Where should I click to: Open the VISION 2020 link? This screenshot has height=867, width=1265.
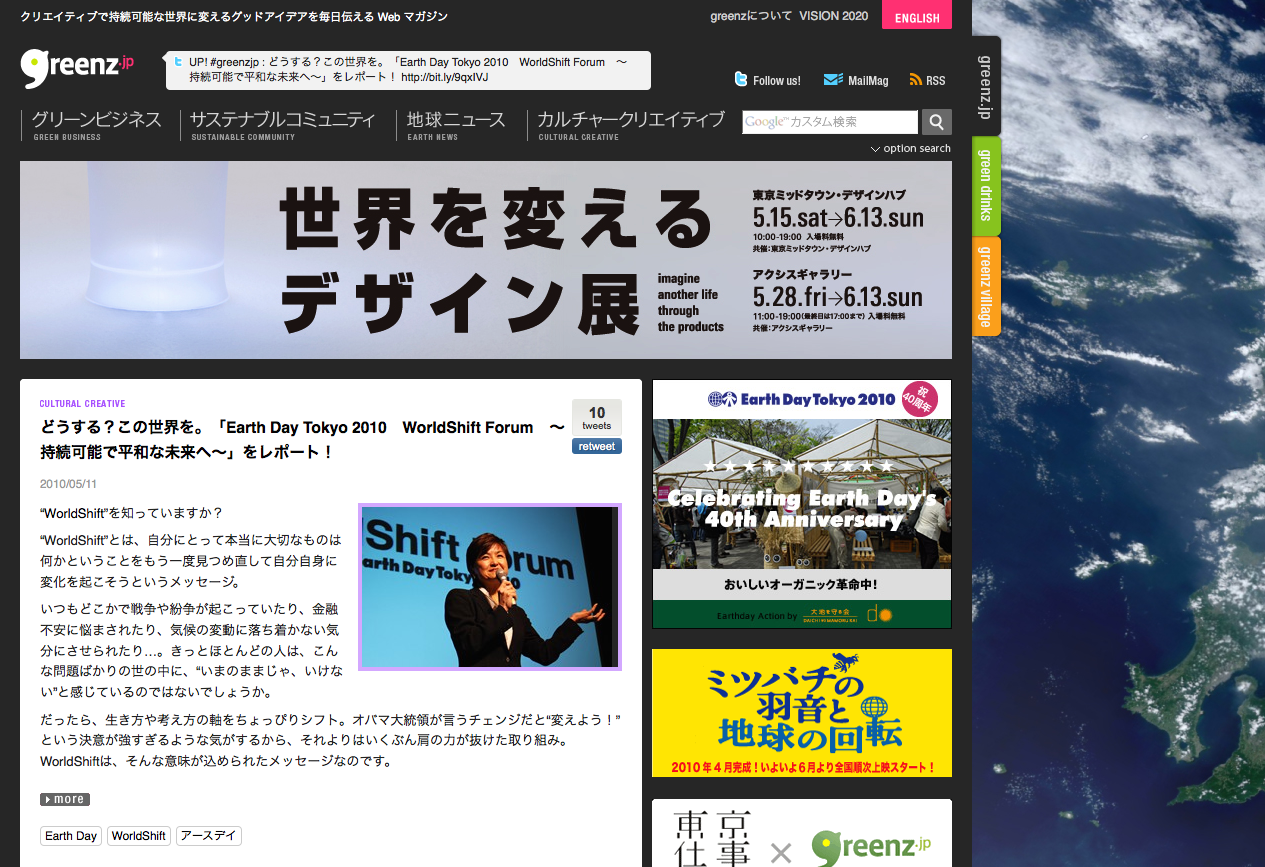[x=833, y=16]
